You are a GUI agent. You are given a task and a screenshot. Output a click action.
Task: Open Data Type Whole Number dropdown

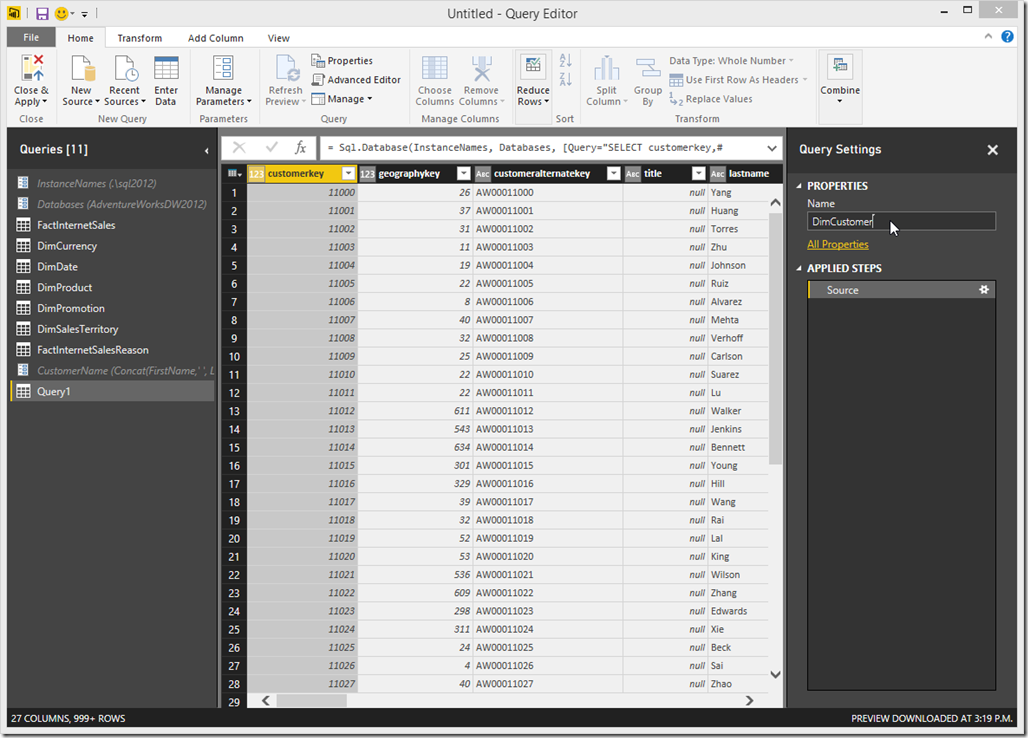click(731, 60)
